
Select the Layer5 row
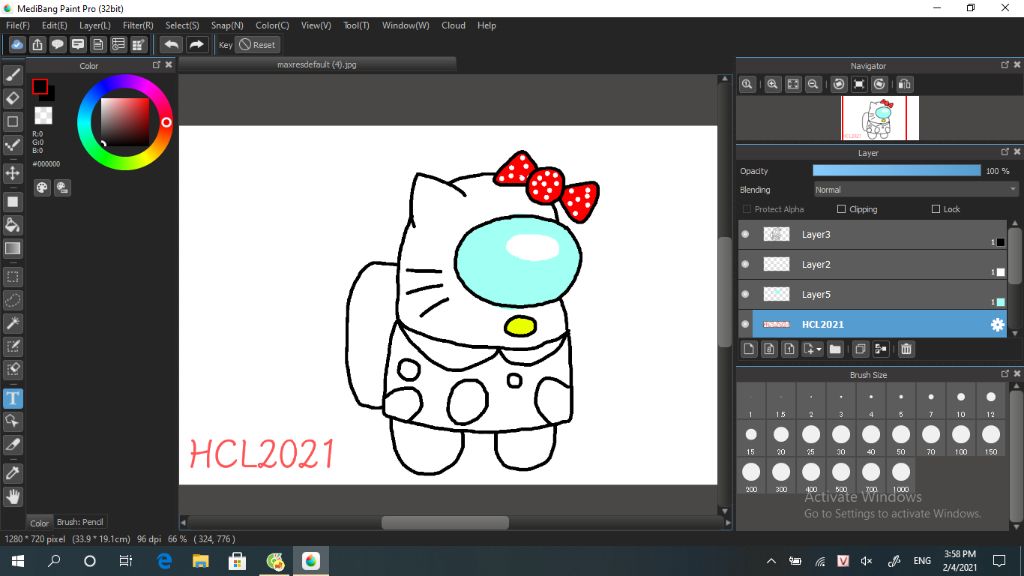click(872, 295)
